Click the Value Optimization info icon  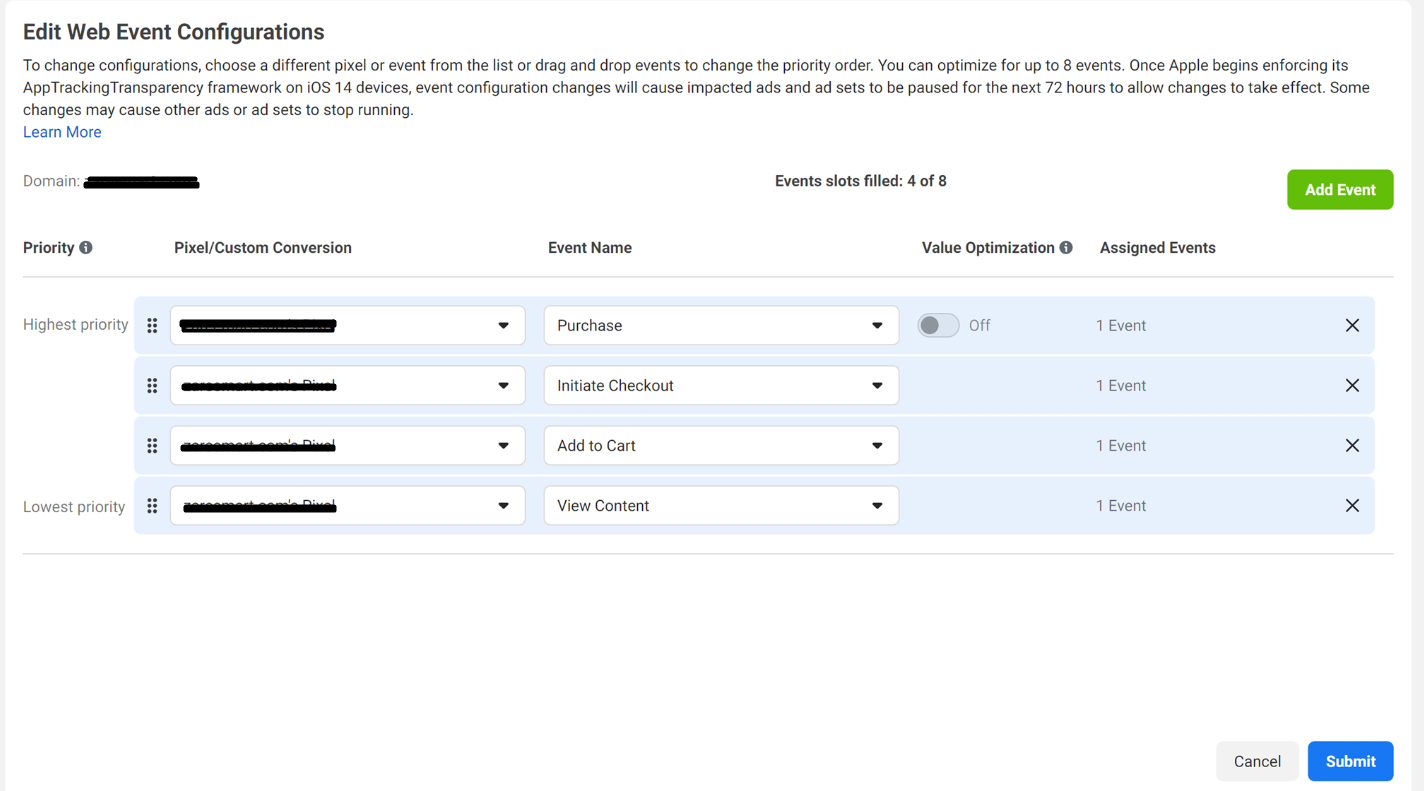pyautogui.click(x=1066, y=248)
